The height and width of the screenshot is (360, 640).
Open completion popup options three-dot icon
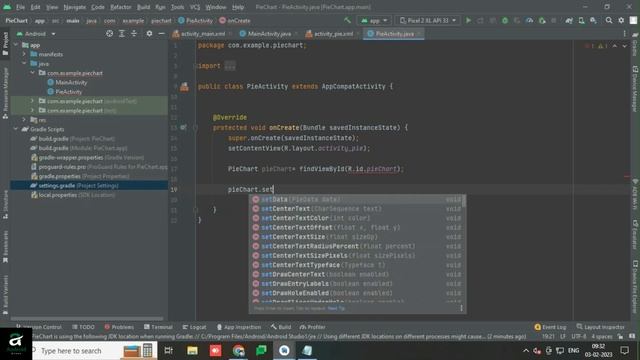461,308
